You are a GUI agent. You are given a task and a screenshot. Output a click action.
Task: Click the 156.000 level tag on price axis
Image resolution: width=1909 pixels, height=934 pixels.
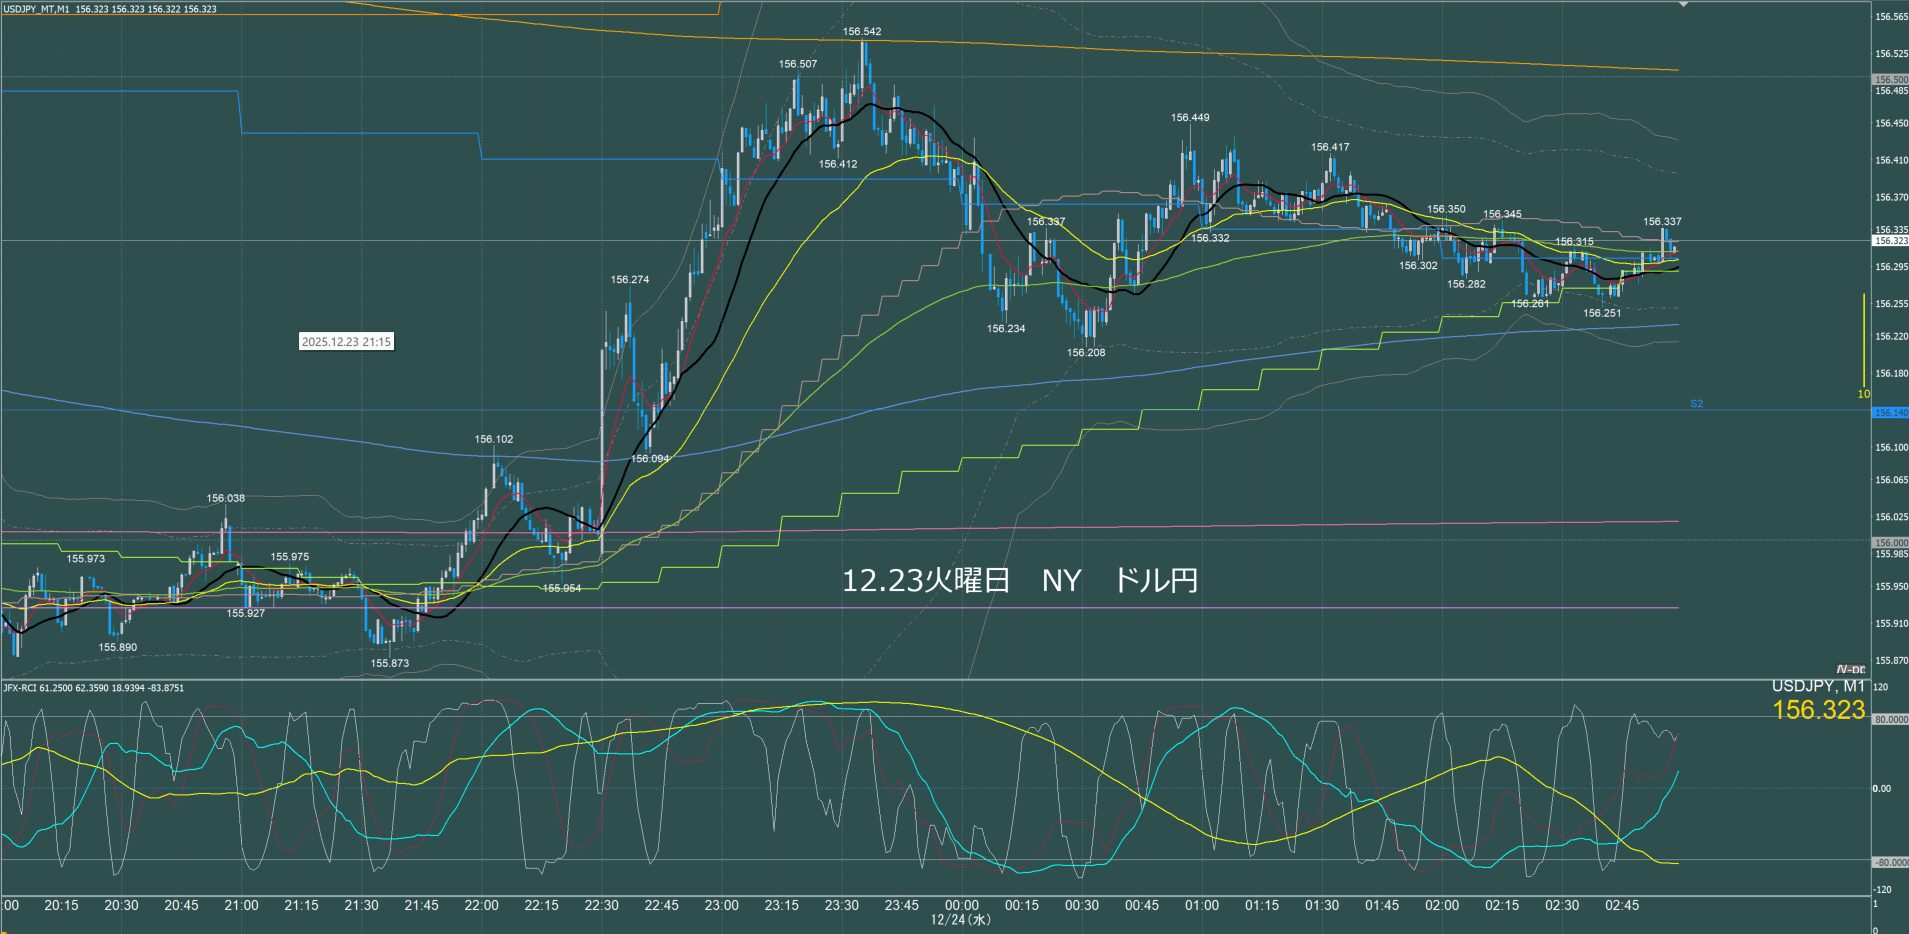click(1890, 542)
